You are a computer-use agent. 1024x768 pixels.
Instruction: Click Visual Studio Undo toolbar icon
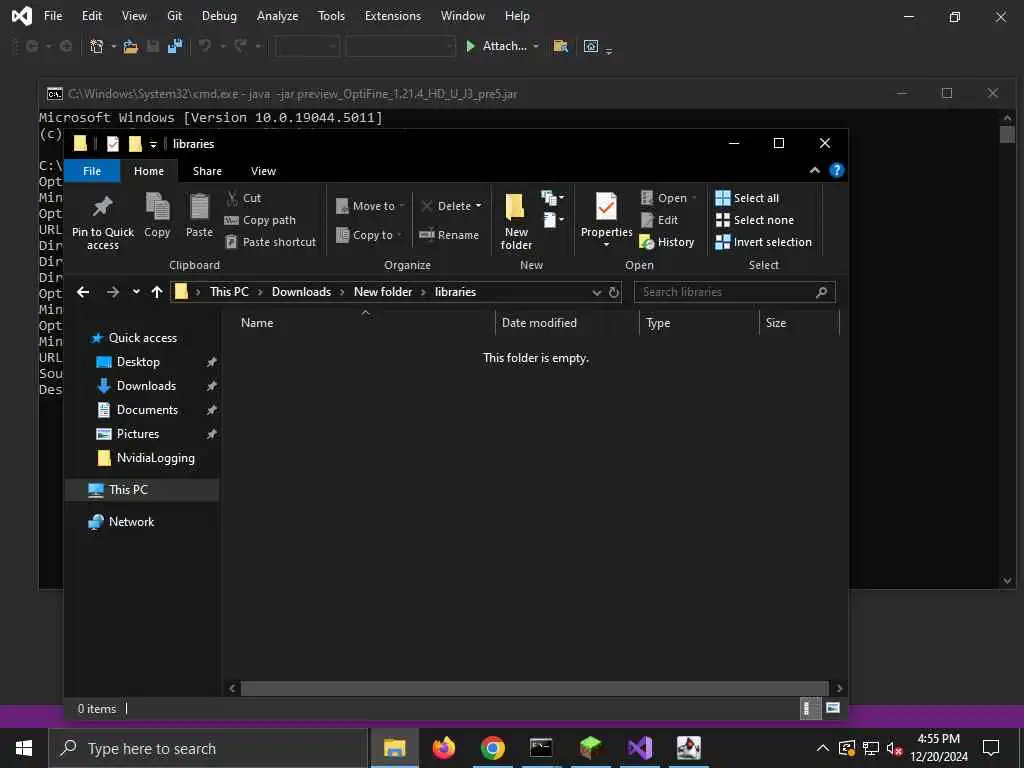(x=205, y=46)
